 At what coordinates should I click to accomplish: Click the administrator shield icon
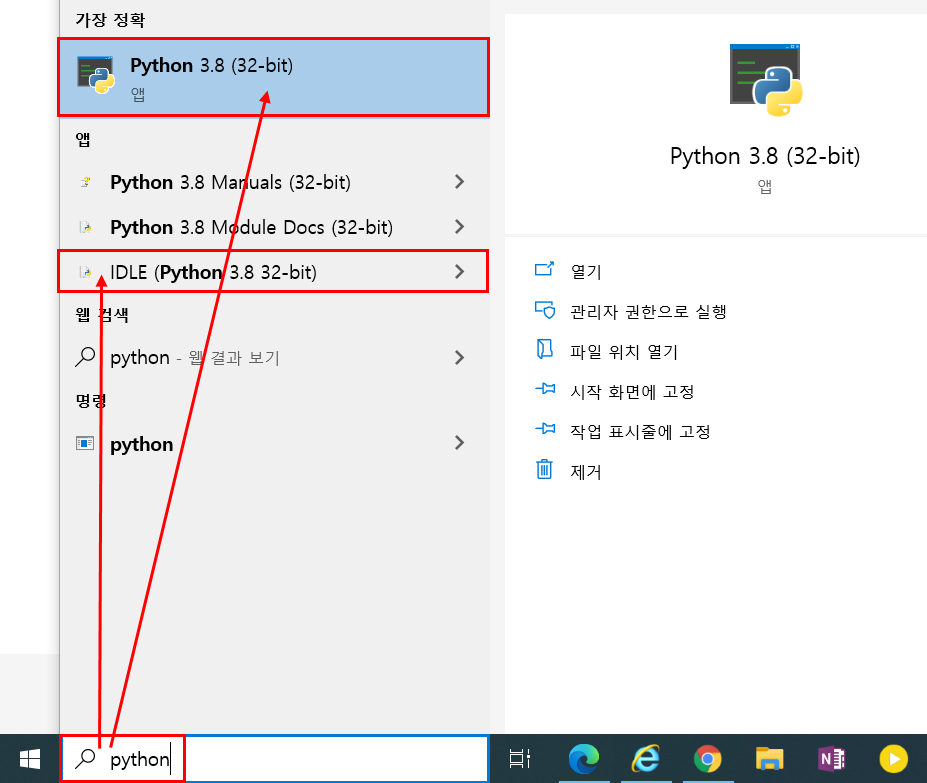tap(544, 310)
